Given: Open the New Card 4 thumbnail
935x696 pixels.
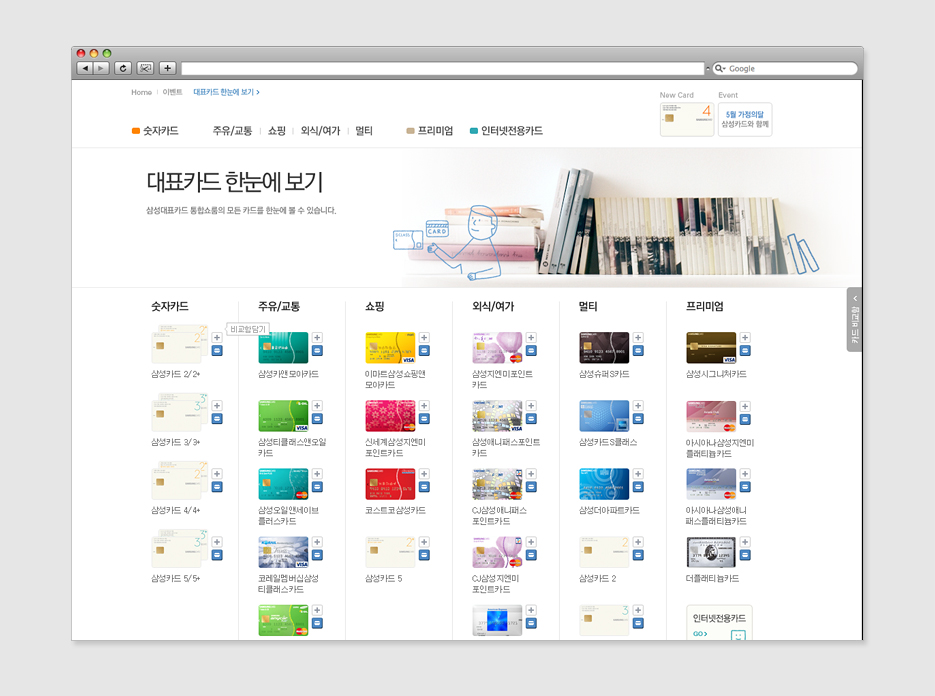Looking at the screenshot, I should (687, 119).
